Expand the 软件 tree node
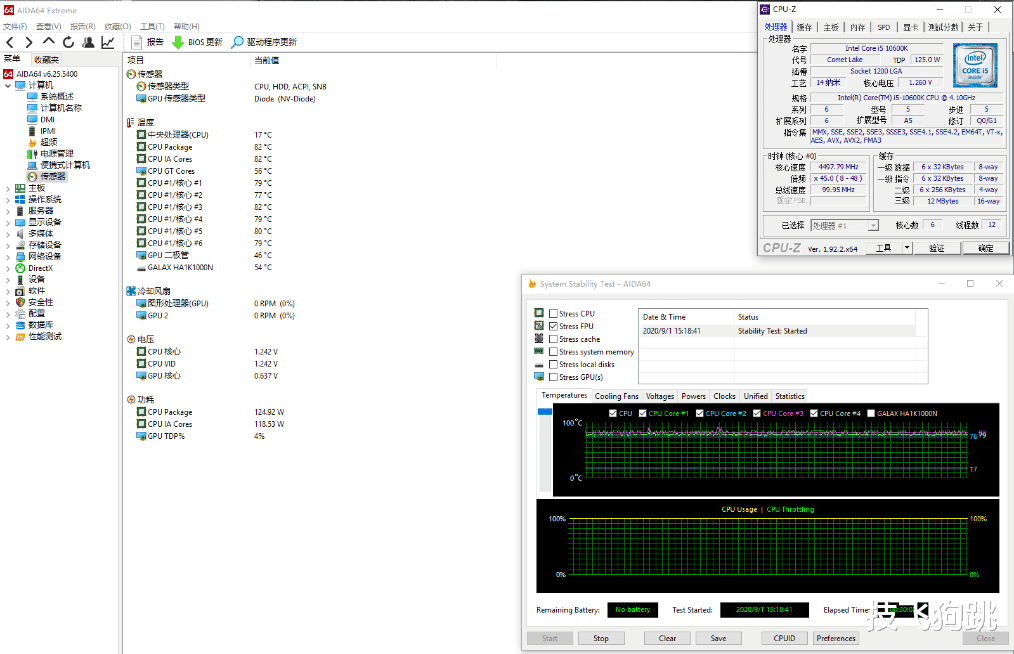 click(x=8, y=291)
